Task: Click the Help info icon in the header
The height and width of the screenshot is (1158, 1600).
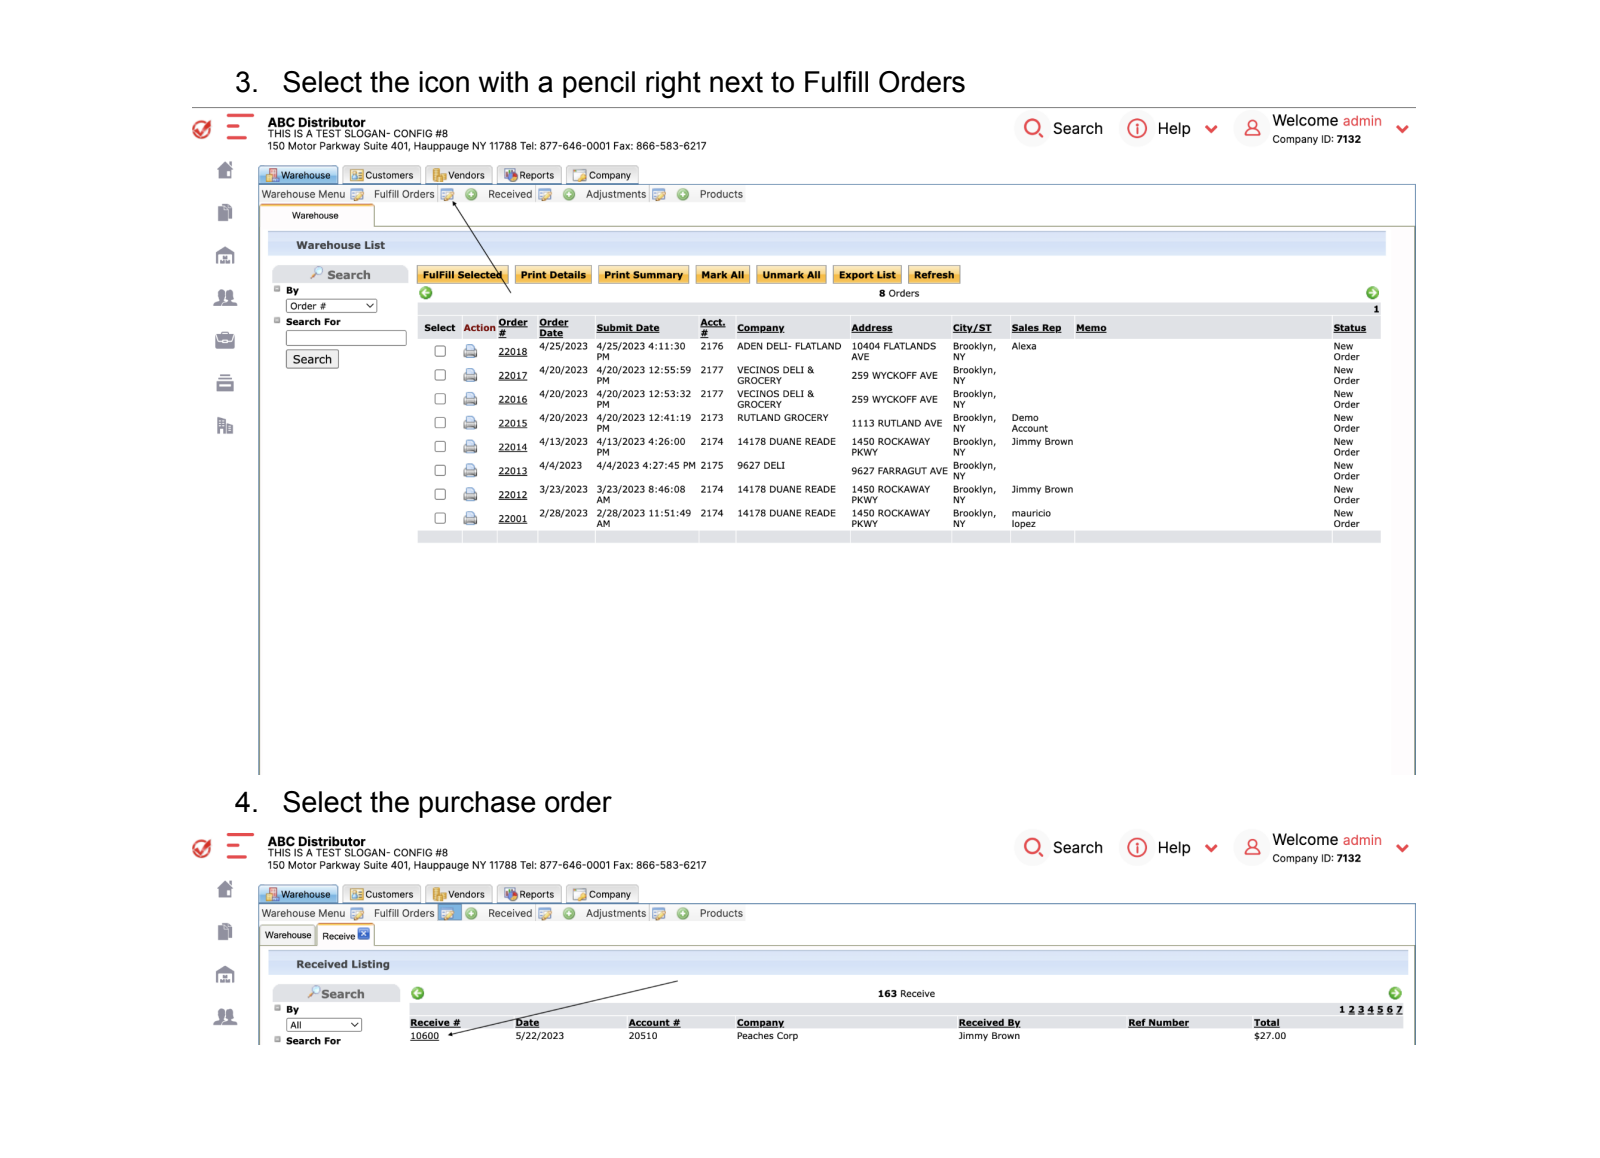Action: pyautogui.click(x=1137, y=128)
